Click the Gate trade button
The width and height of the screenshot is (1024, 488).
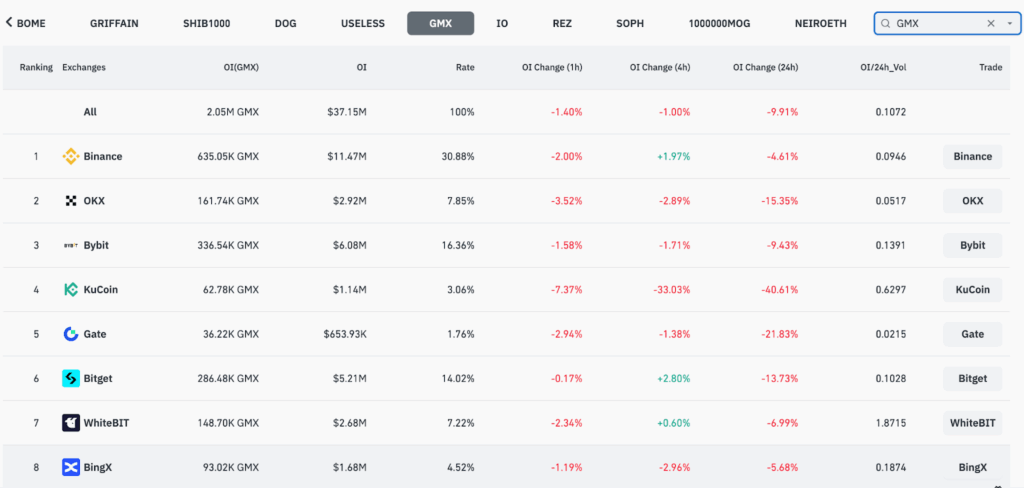972,334
